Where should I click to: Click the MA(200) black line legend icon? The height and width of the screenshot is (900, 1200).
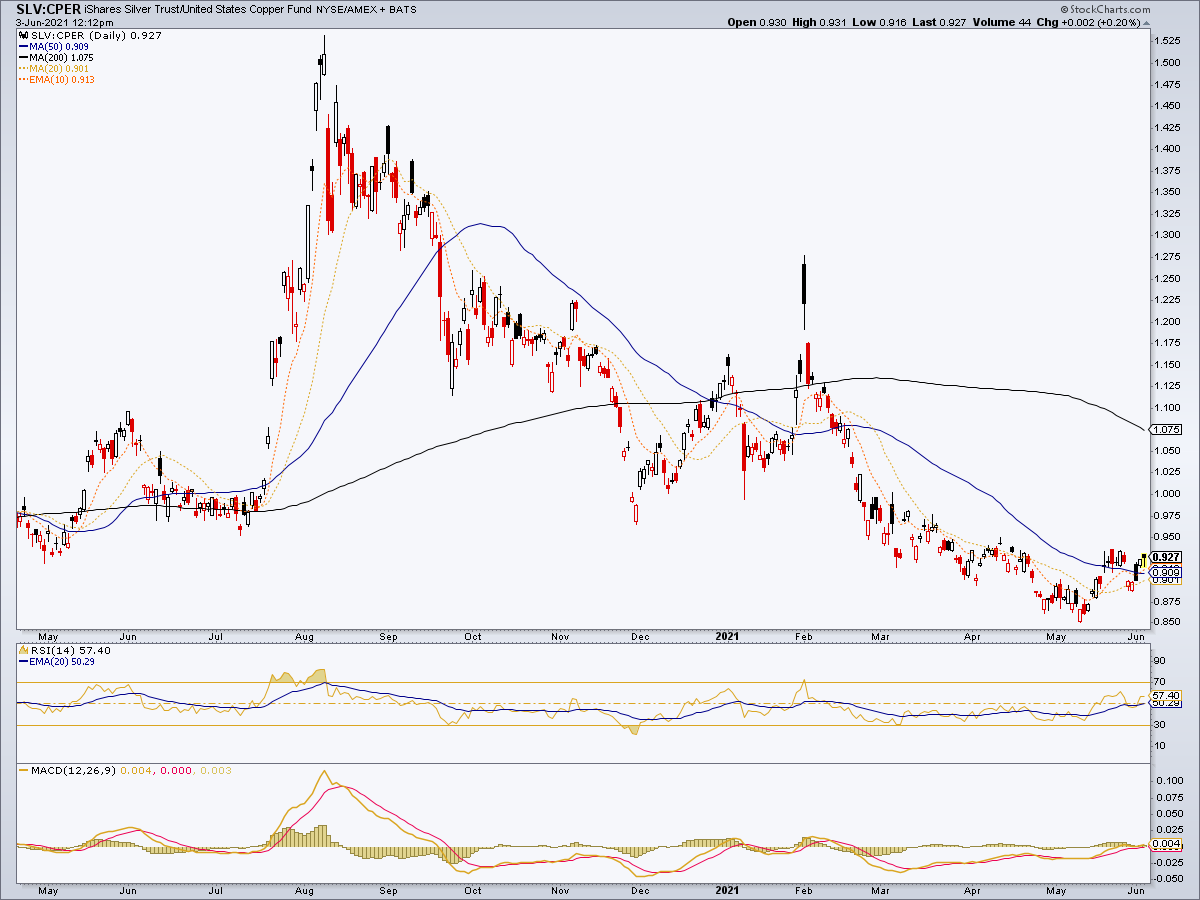click(25, 59)
